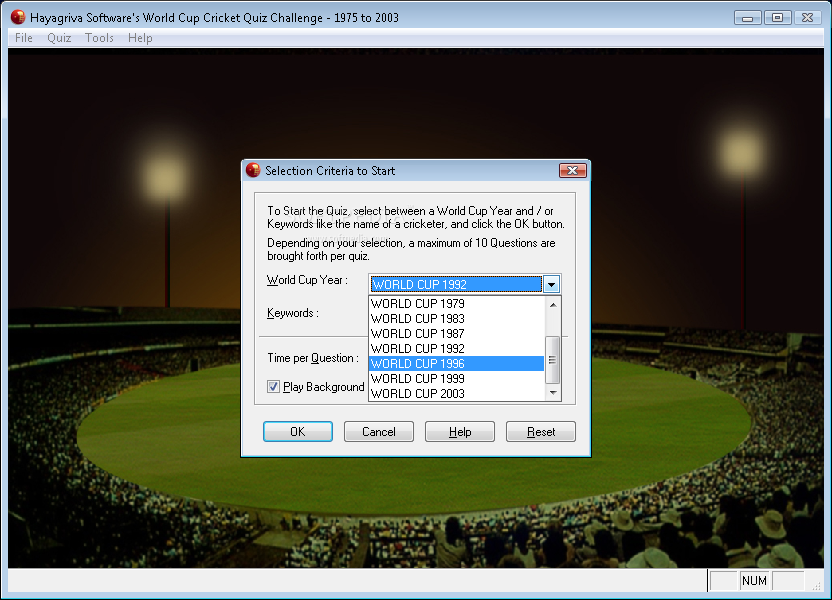Image resolution: width=832 pixels, height=600 pixels.
Task: Click the dropdown list scroll down arrow
Action: tap(553, 393)
